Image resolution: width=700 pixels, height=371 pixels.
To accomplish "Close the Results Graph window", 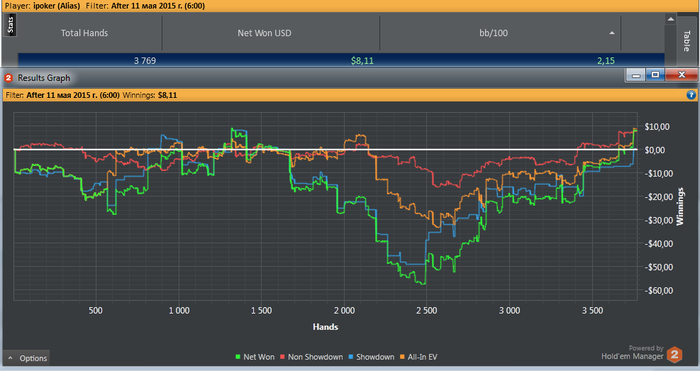I will pyautogui.click(x=681, y=75).
